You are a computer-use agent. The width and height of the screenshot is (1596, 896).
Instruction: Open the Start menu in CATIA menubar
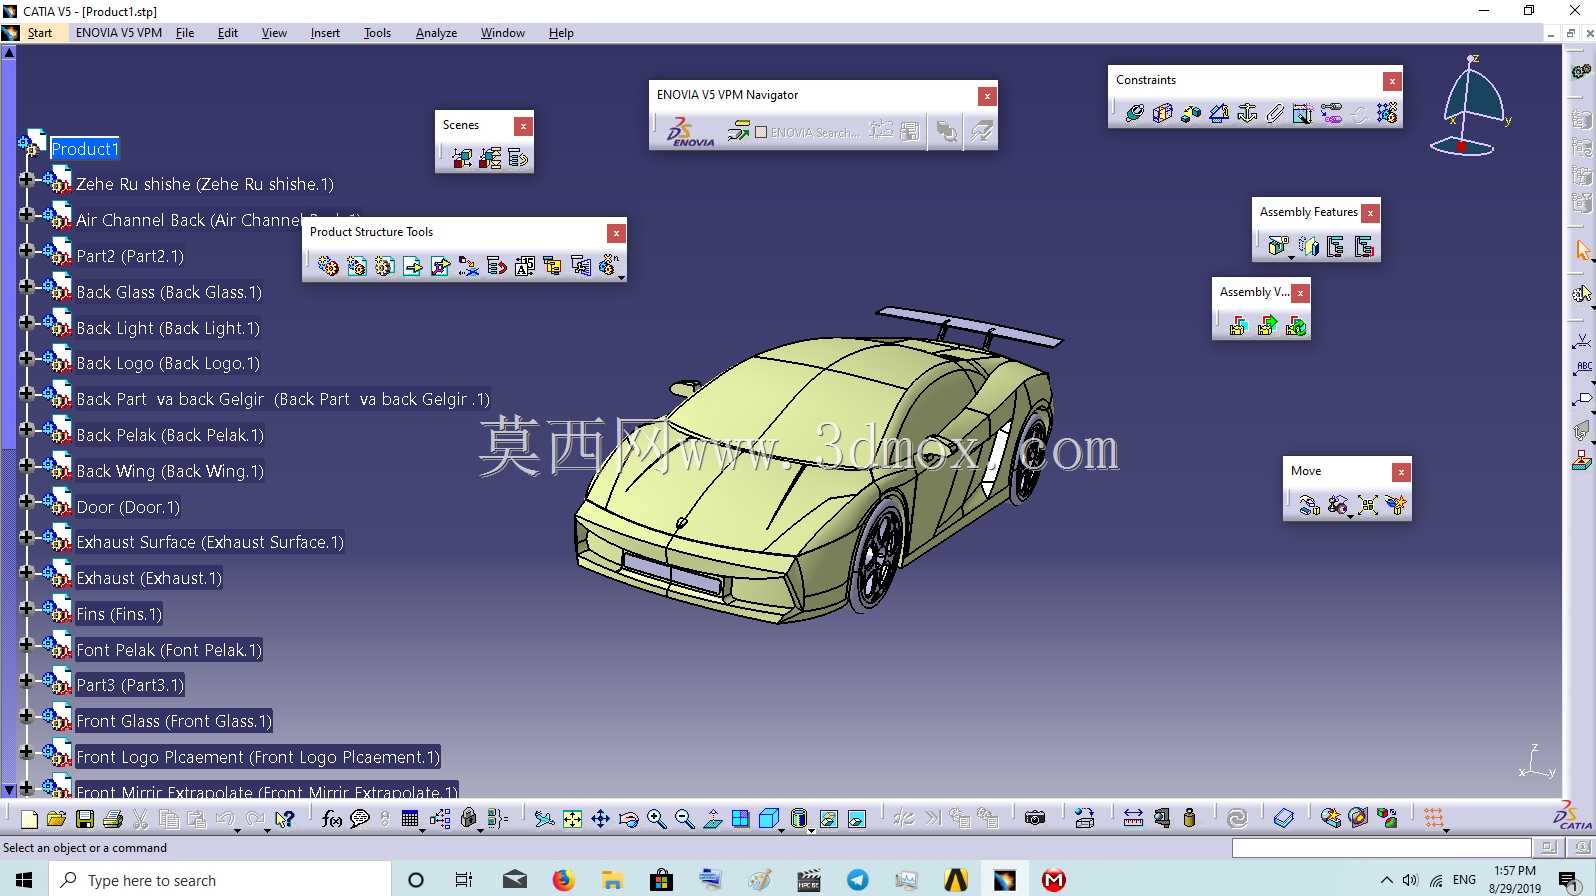pos(40,33)
